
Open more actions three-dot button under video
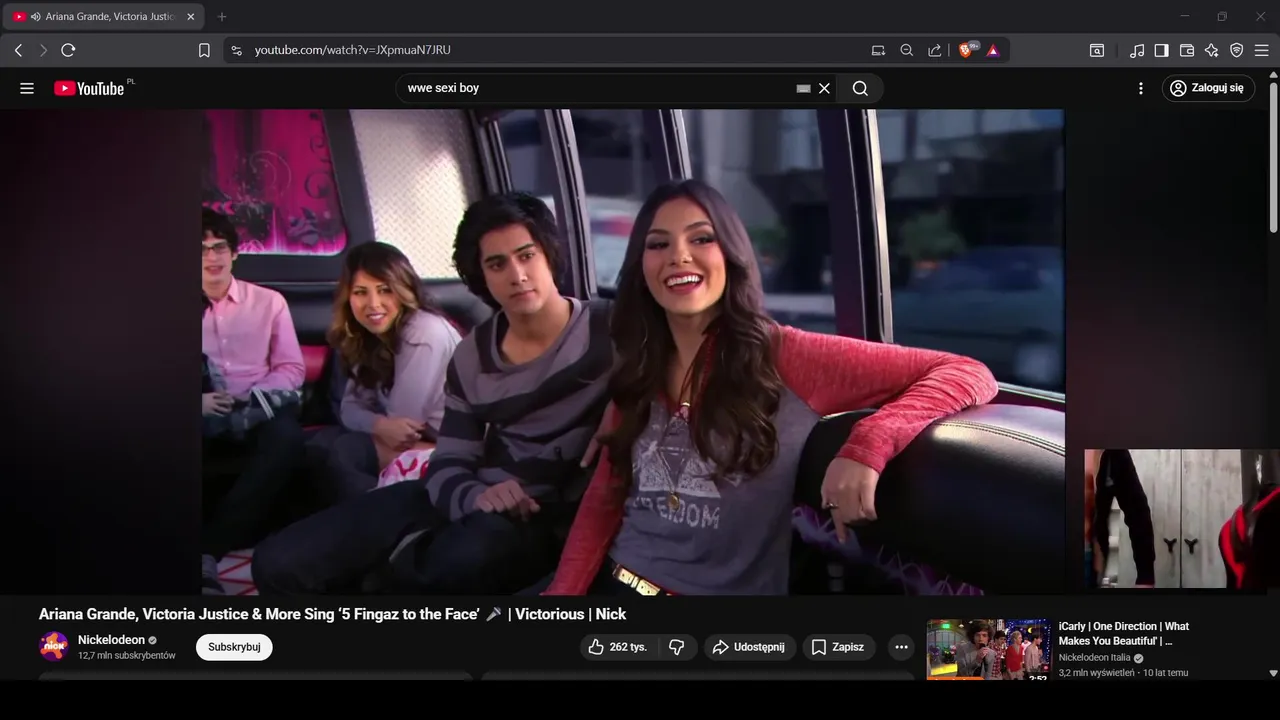(901, 647)
